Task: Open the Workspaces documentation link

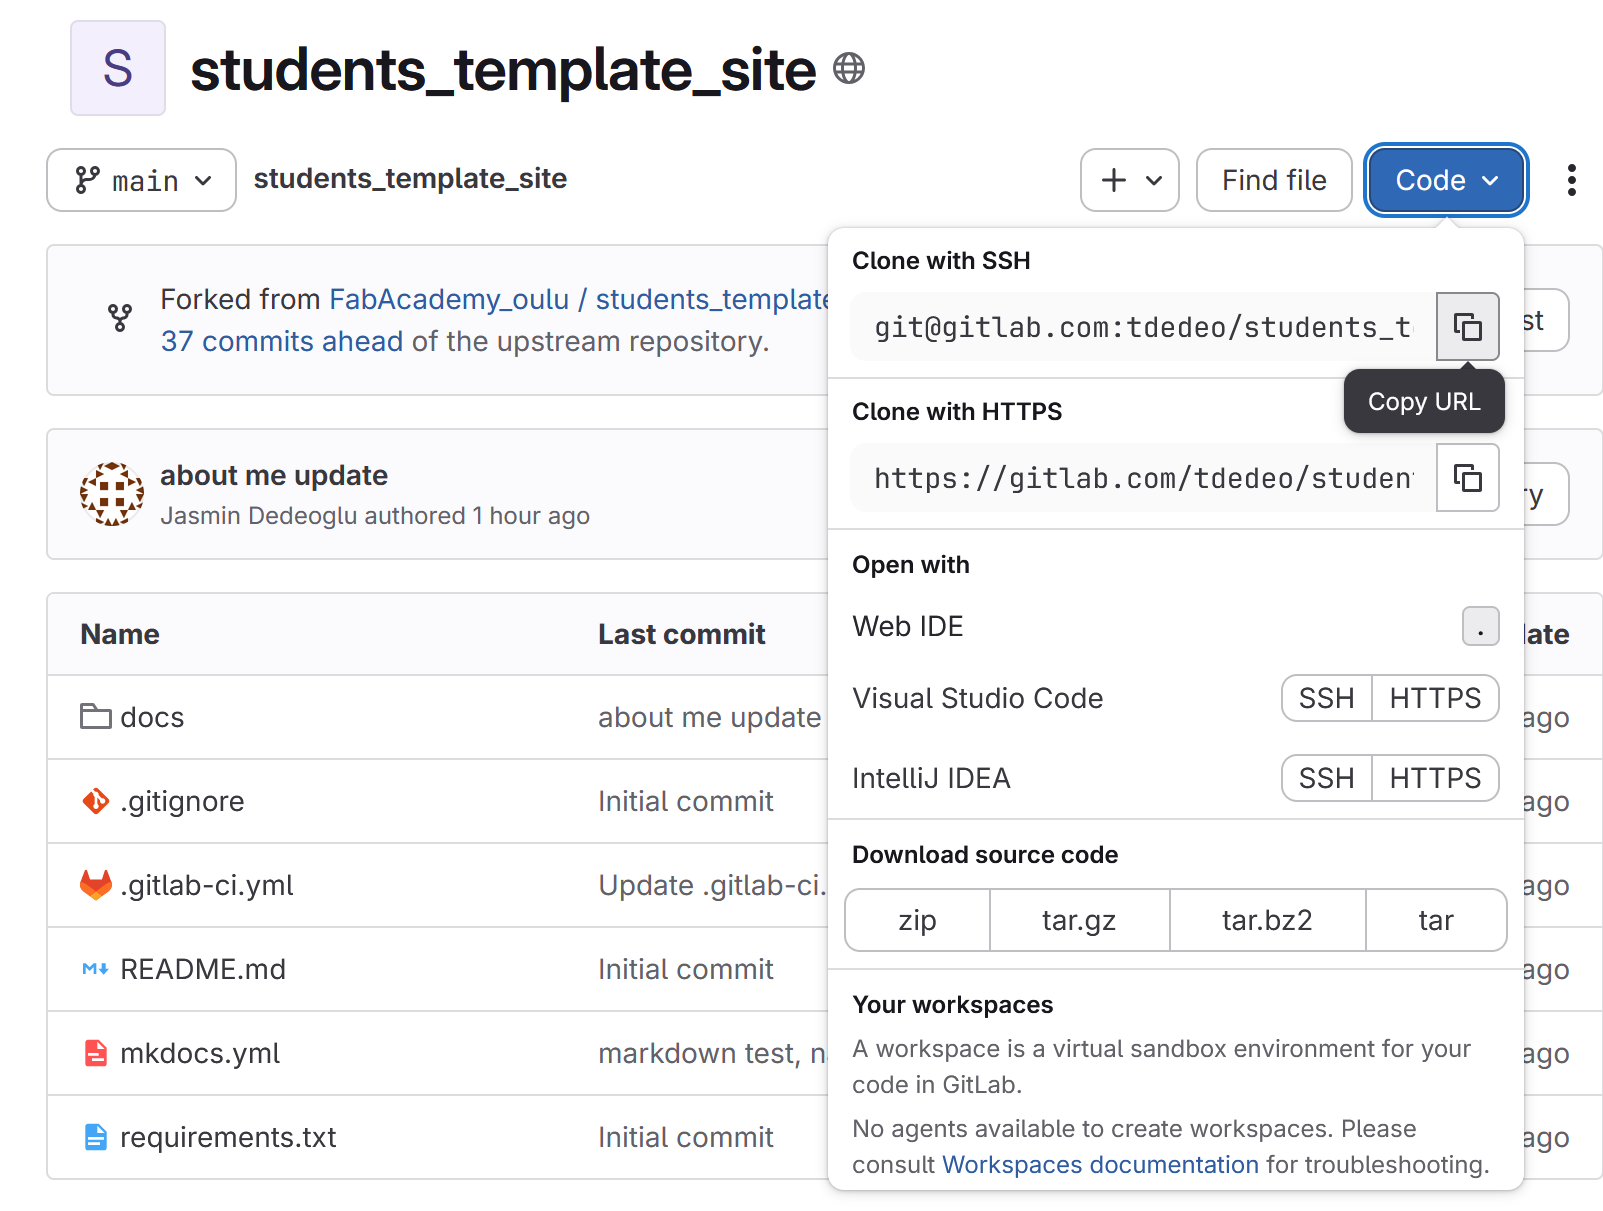Action: pos(1100,1164)
